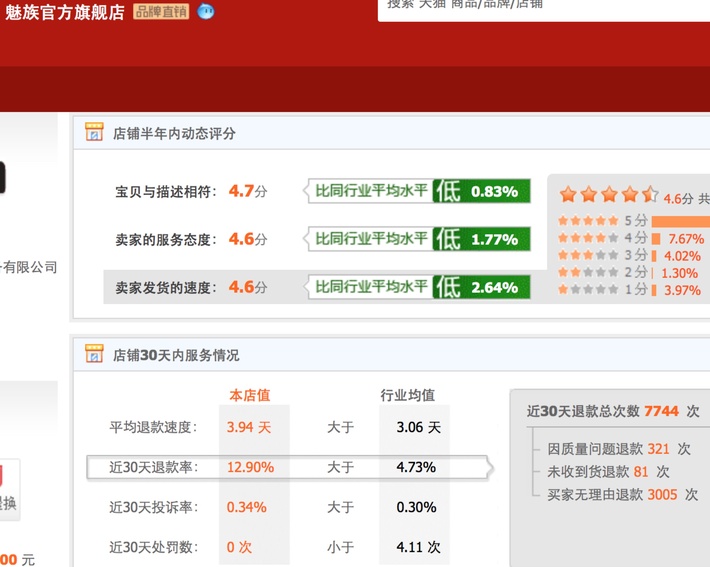
Task: Click the 0.34% complaint rate value
Action: tap(247, 507)
